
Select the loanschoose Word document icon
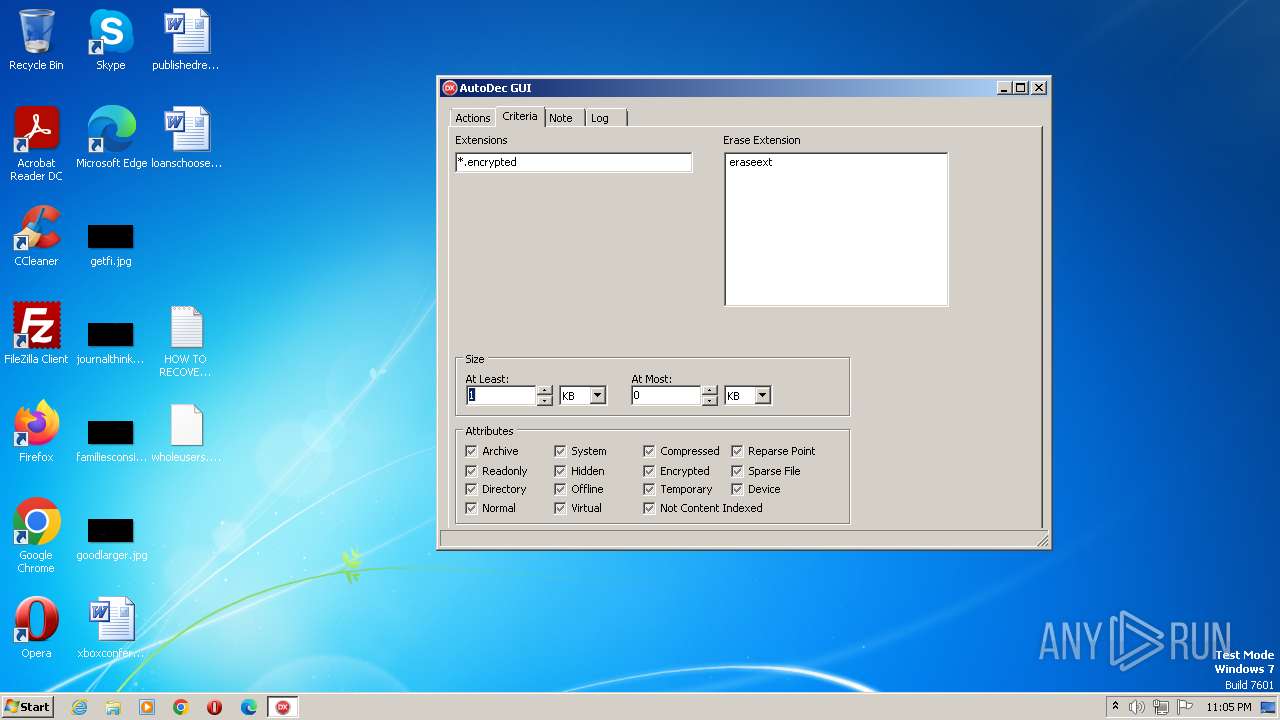[186, 138]
